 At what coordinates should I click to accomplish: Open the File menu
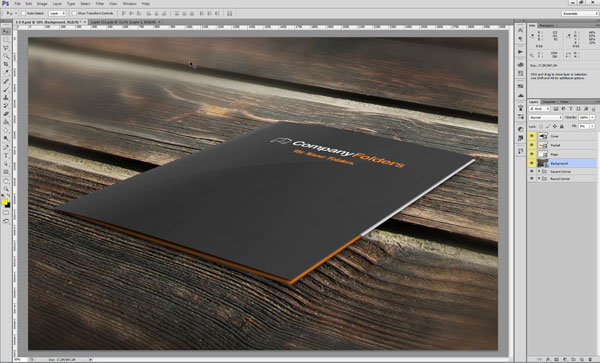(18, 3)
